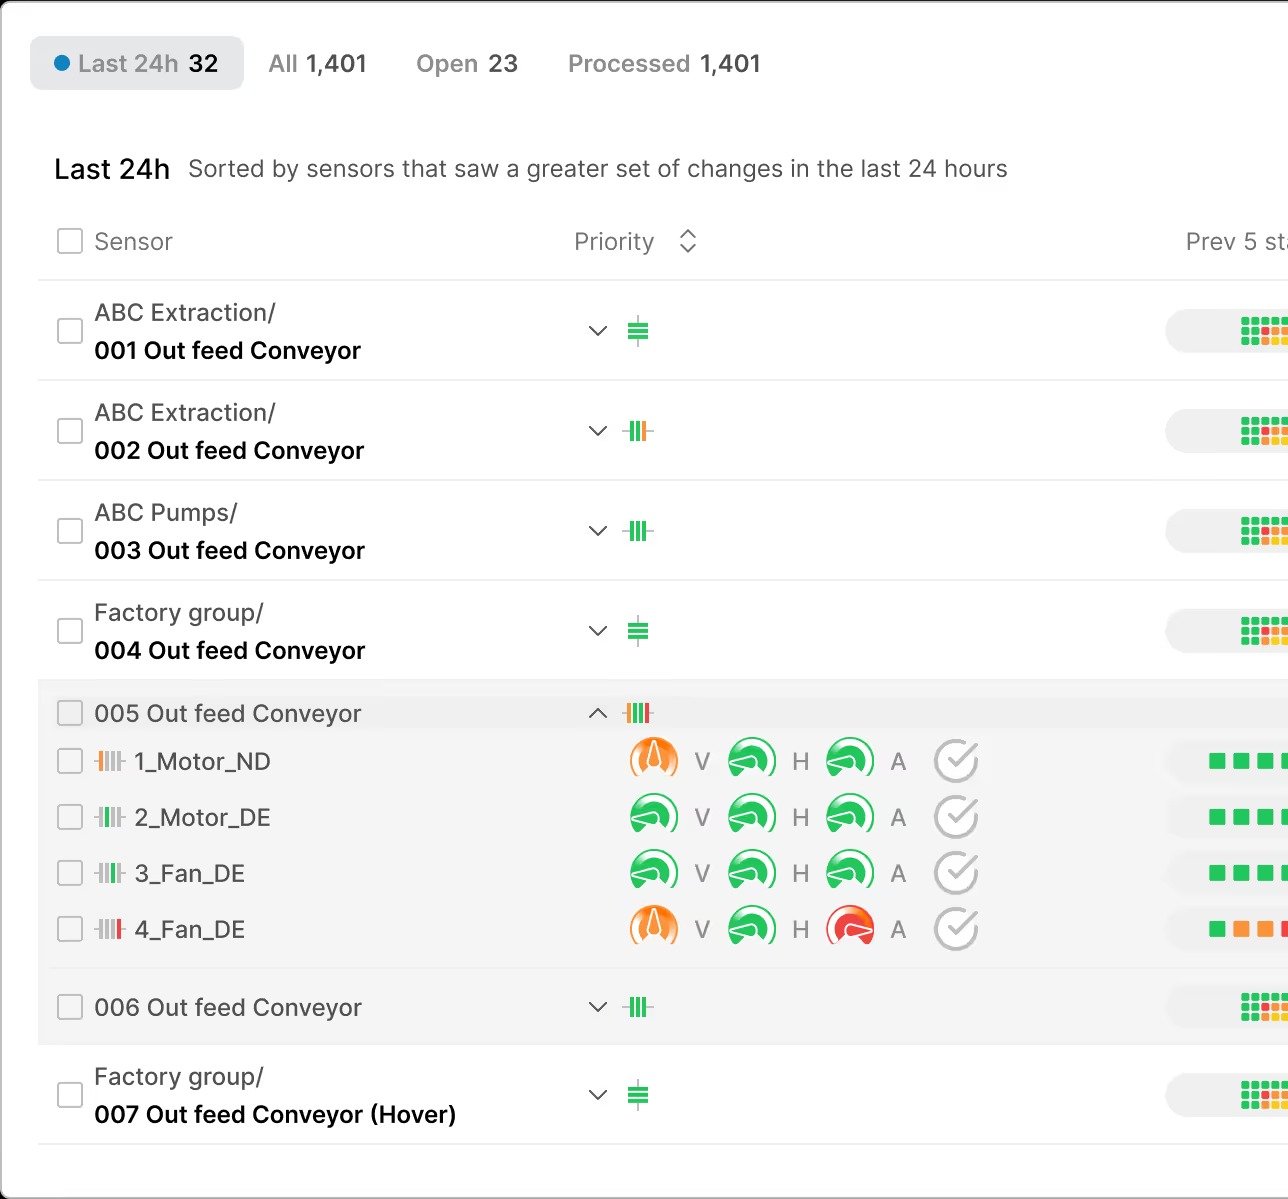The height and width of the screenshot is (1199, 1288).
Task: Sort by the Priority column arrows
Action: click(x=687, y=241)
